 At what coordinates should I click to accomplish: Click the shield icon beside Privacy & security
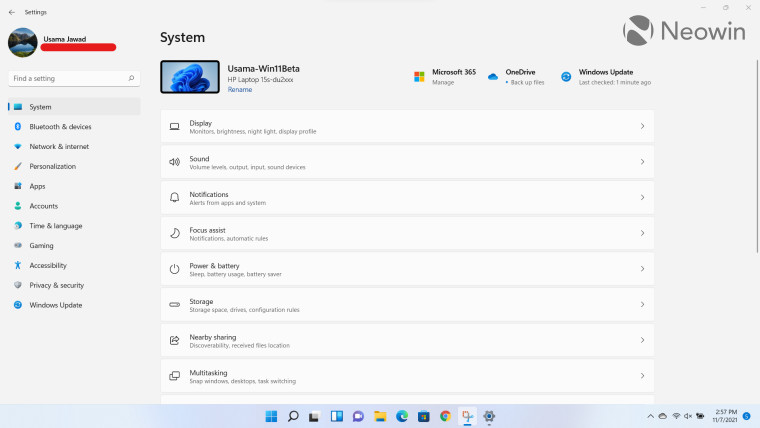pyautogui.click(x=18, y=285)
